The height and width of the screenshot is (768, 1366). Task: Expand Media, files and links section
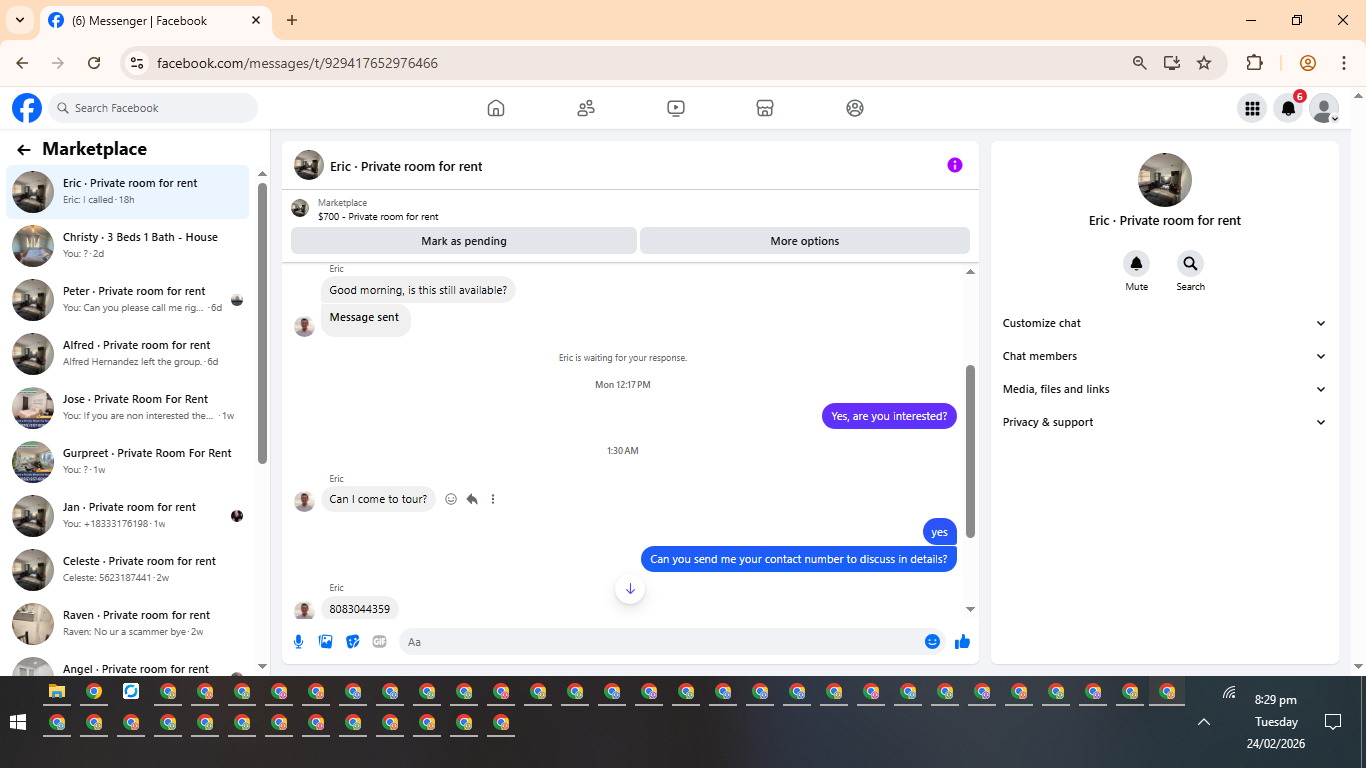pos(1165,389)
